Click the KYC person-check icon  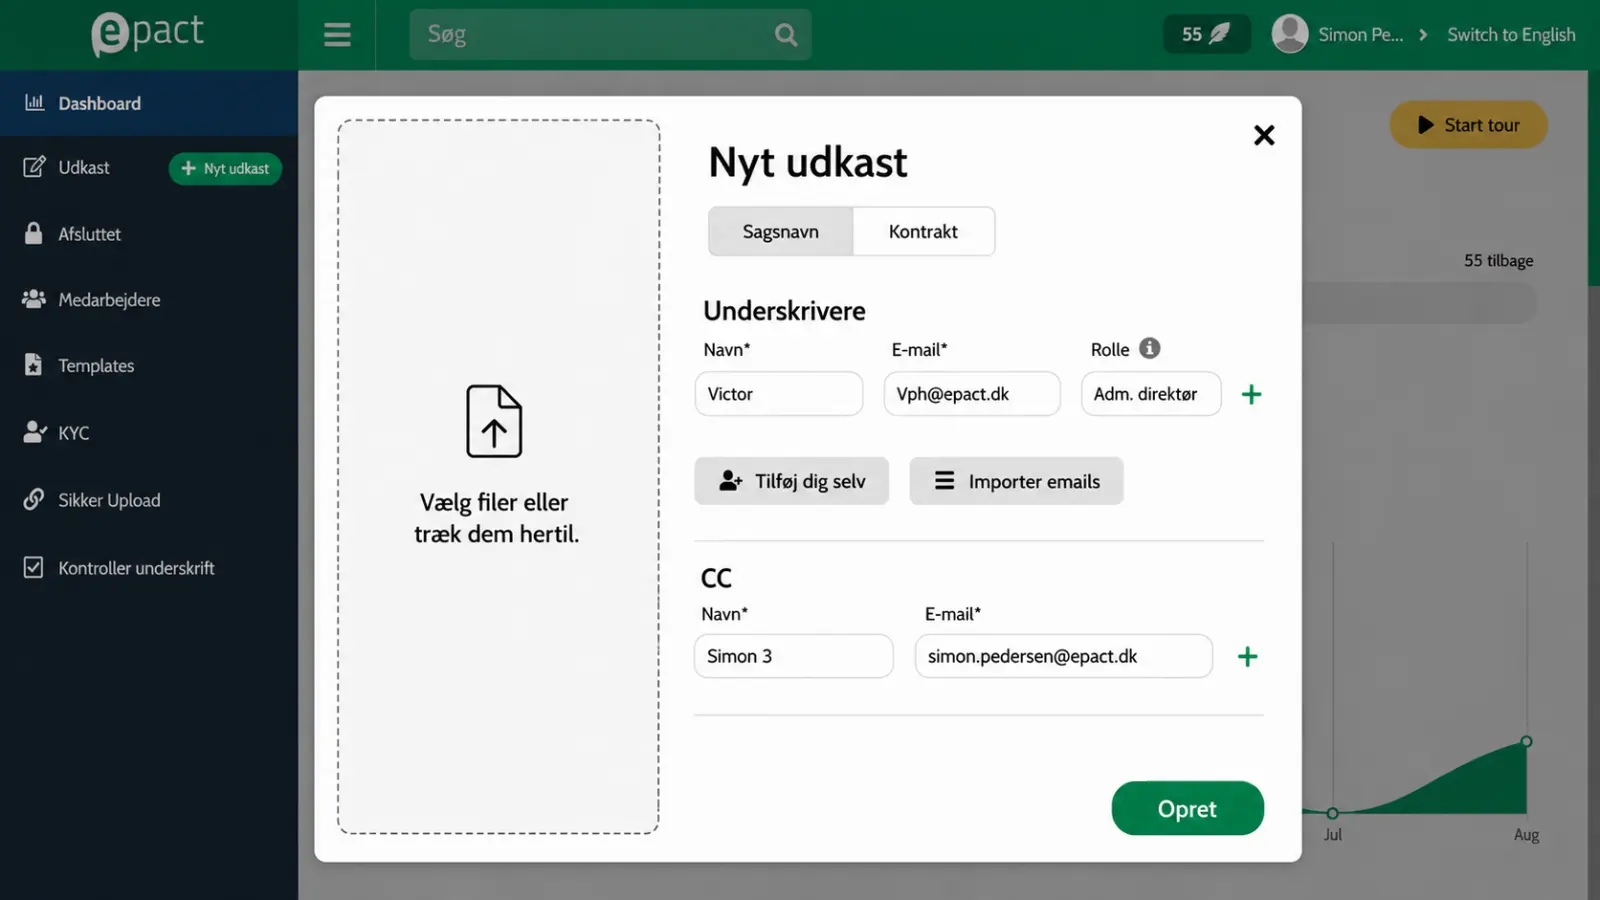pos(34,432)
